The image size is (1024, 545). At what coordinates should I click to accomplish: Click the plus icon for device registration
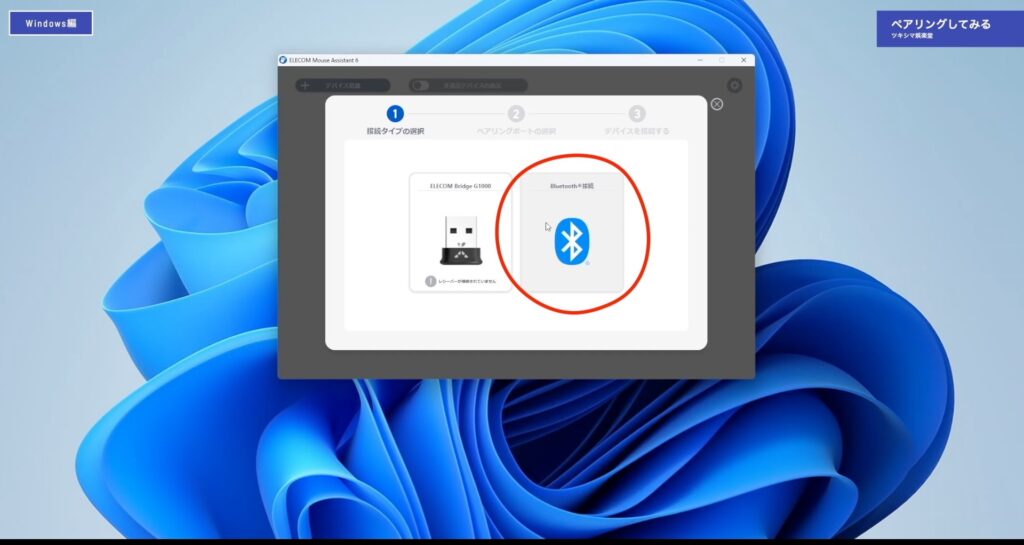coord(305,86)
